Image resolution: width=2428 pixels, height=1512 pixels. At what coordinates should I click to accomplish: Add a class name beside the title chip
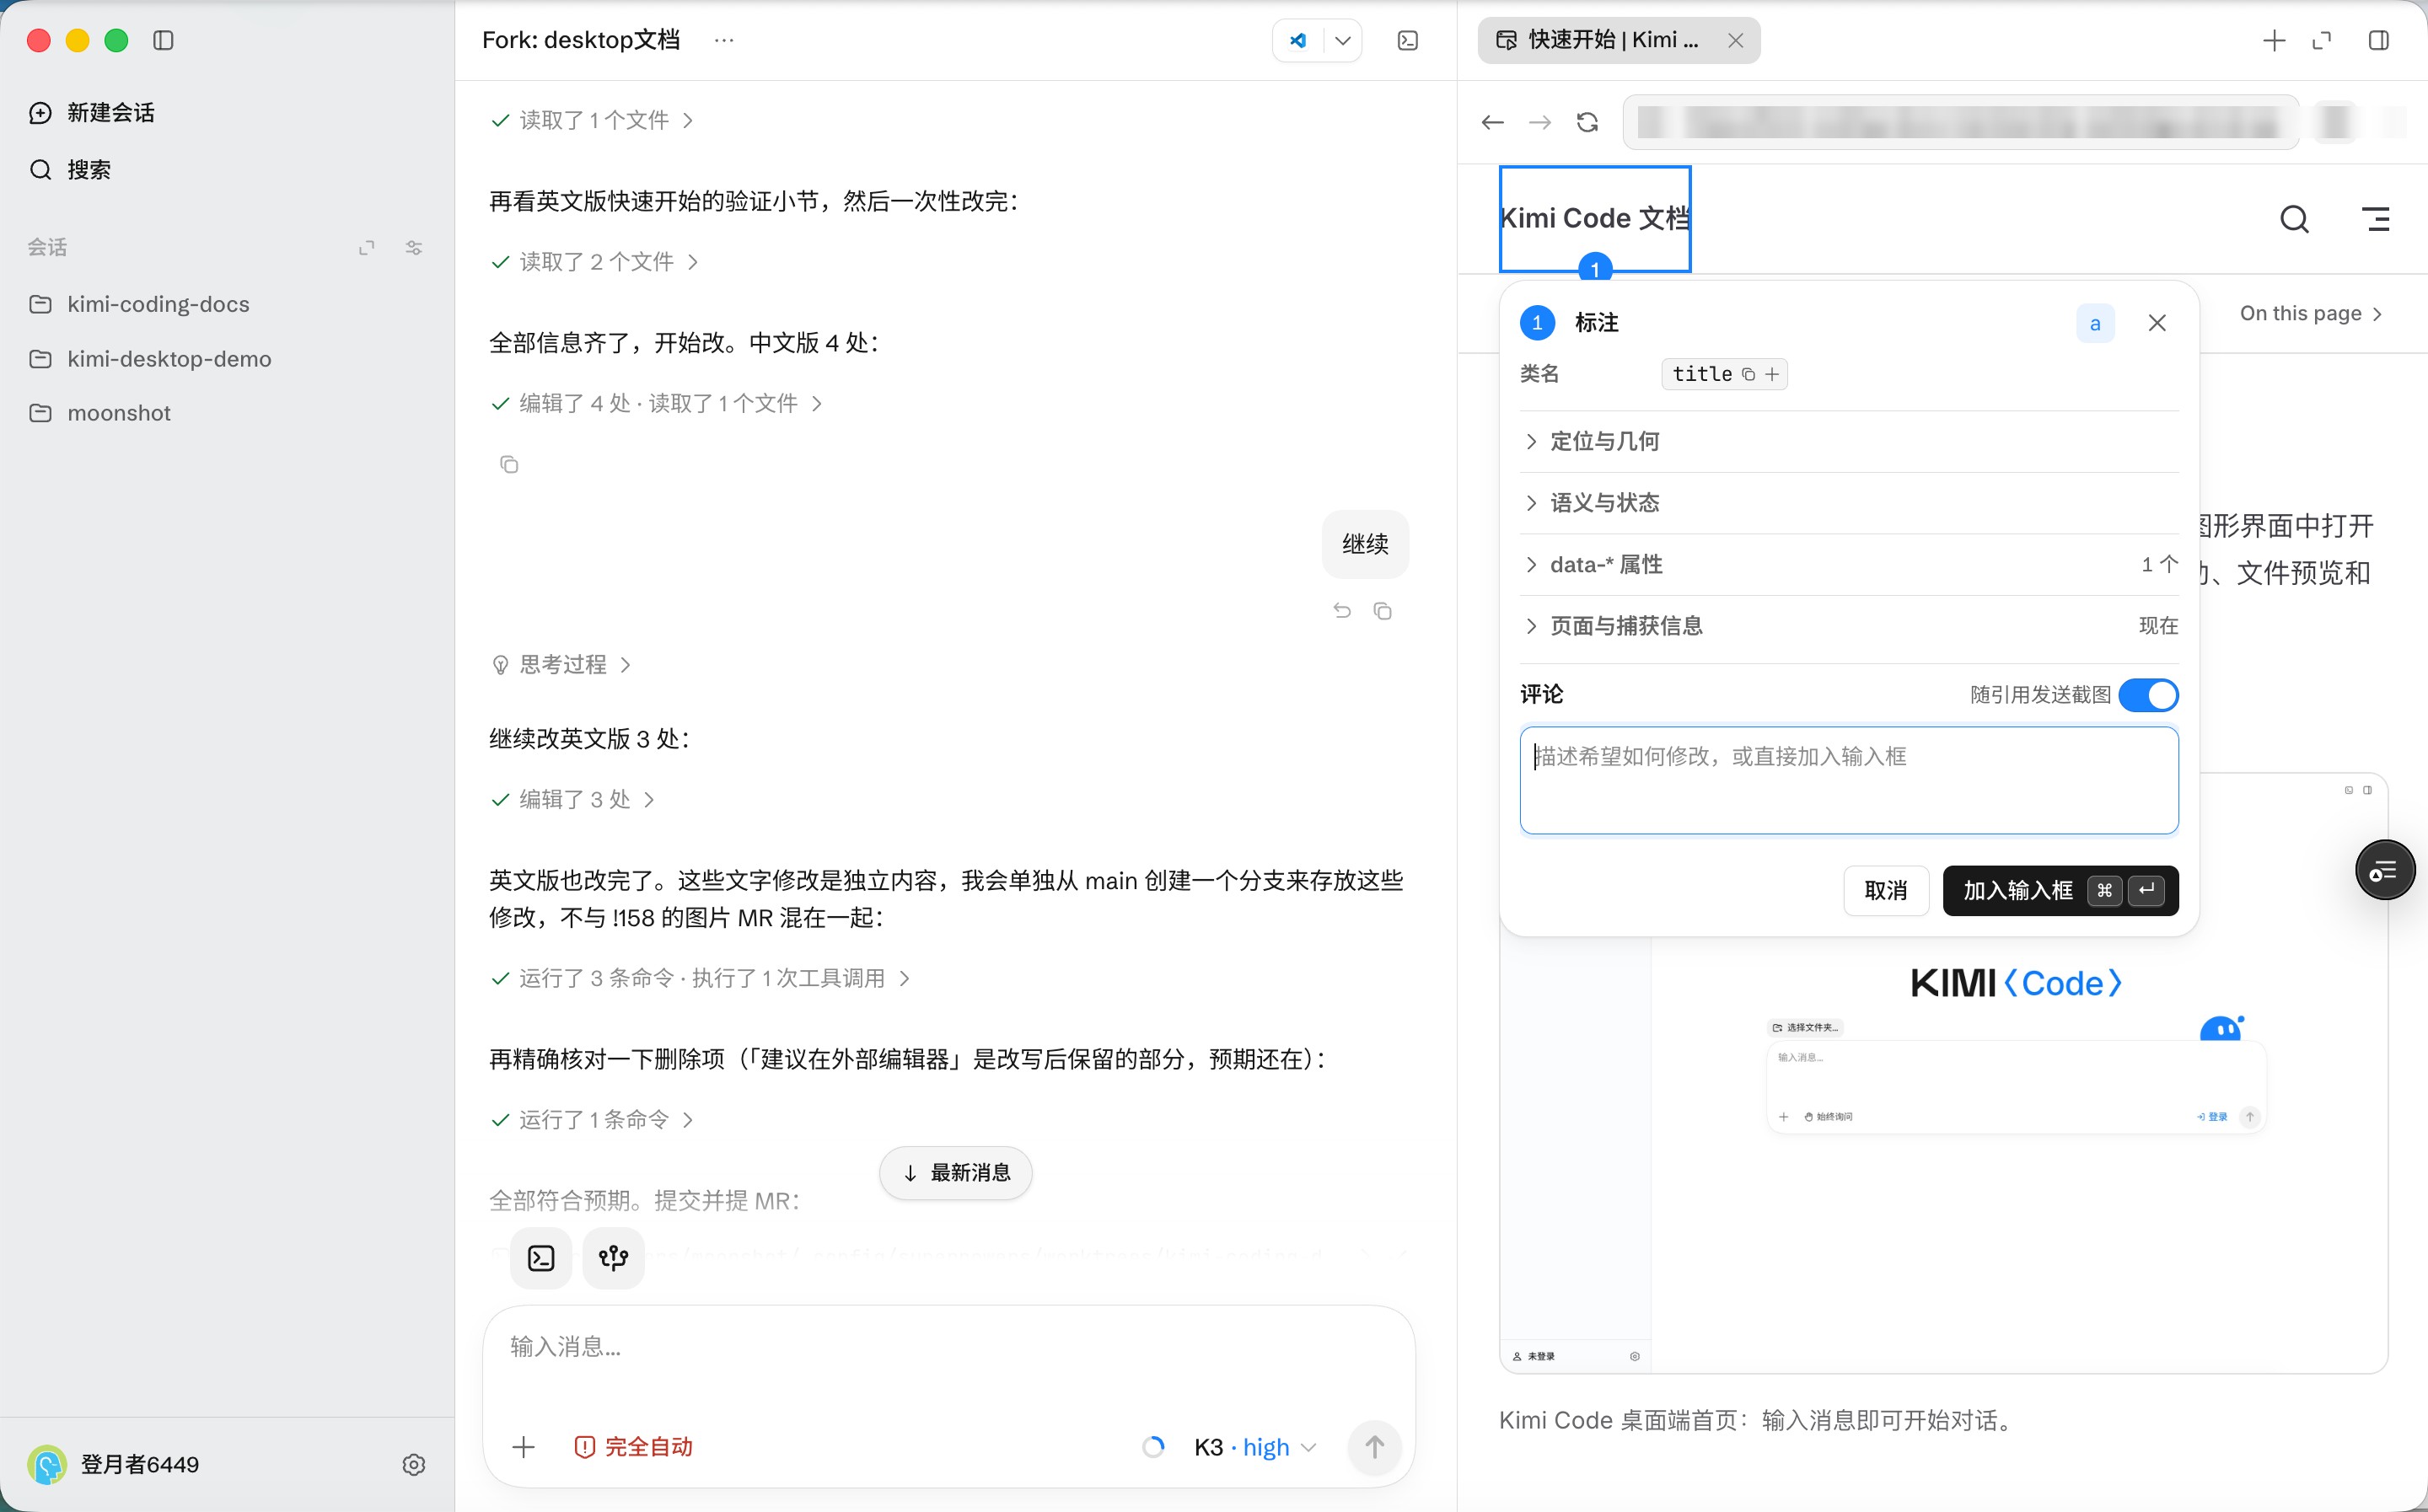[x=1772, y=374]
